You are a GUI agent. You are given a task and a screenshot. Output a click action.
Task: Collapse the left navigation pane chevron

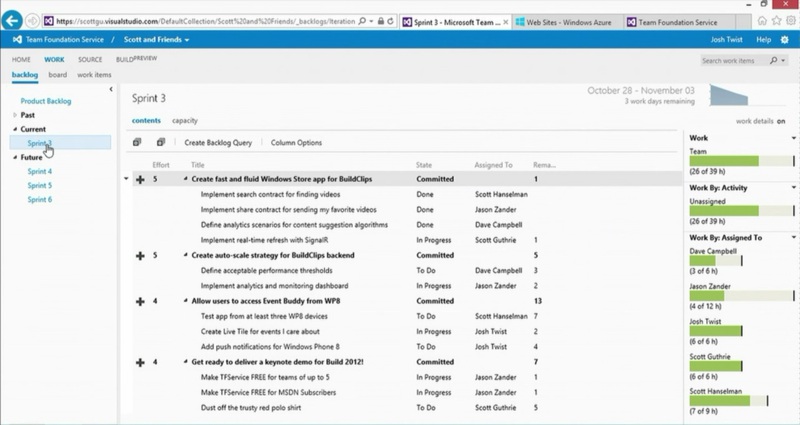click(111, 89)
